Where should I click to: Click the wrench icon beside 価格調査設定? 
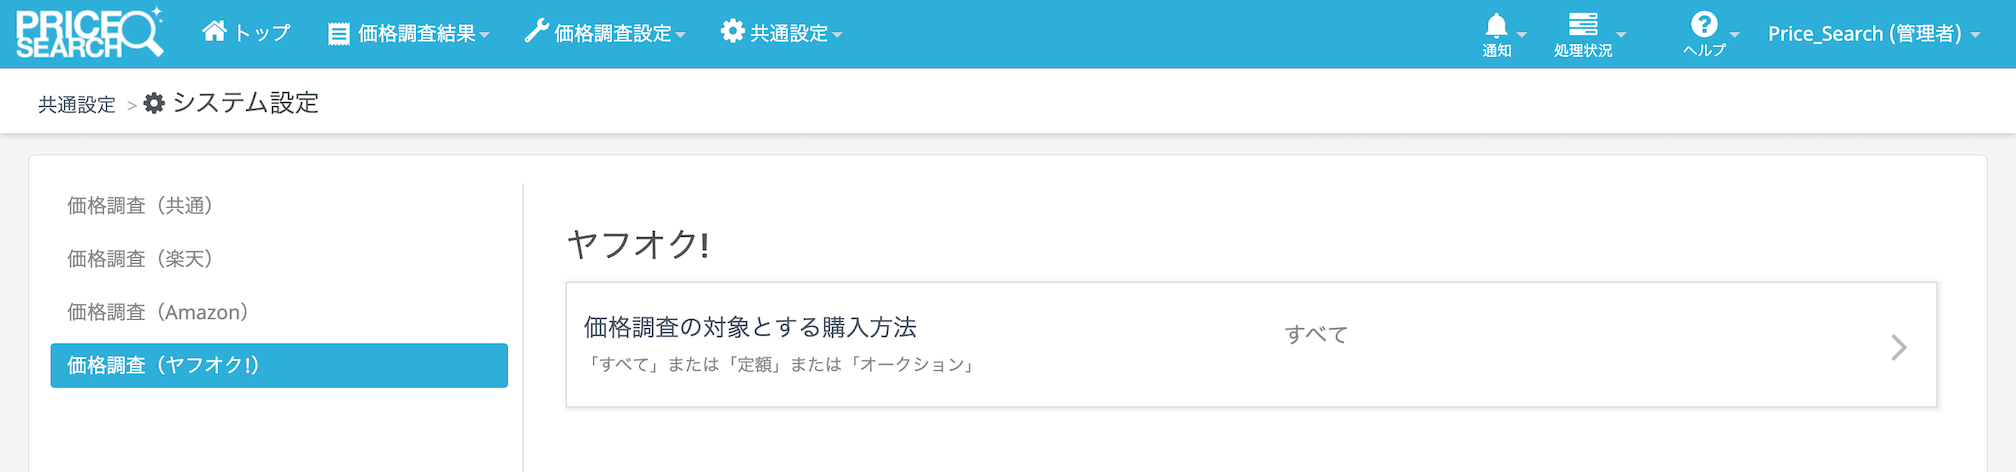point(536,32)
